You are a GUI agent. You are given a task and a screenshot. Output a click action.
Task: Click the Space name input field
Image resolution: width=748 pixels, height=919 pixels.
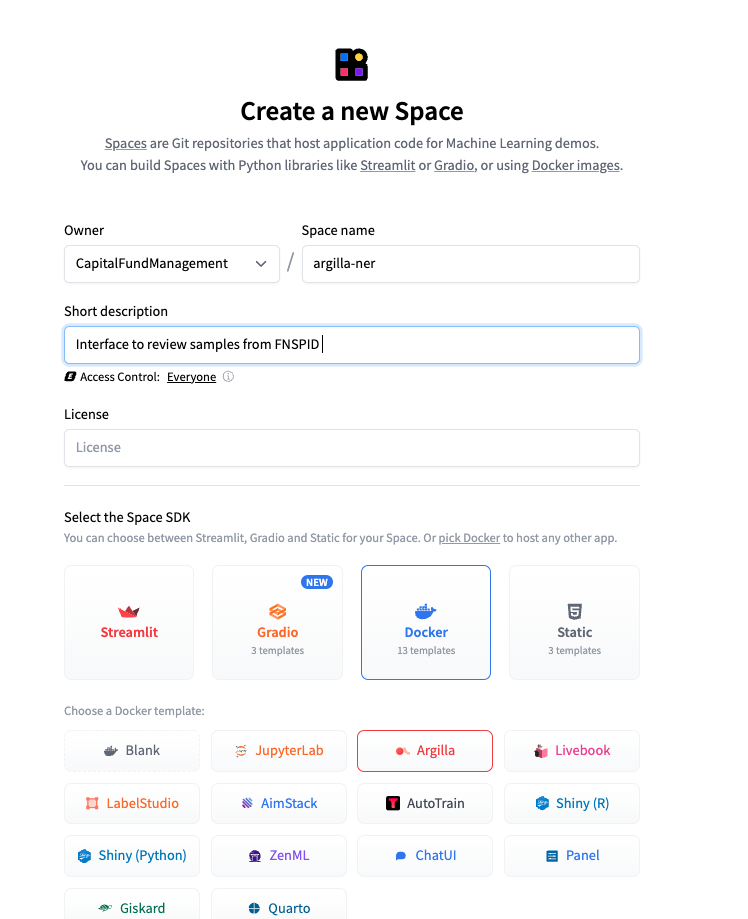coord(470,264)
